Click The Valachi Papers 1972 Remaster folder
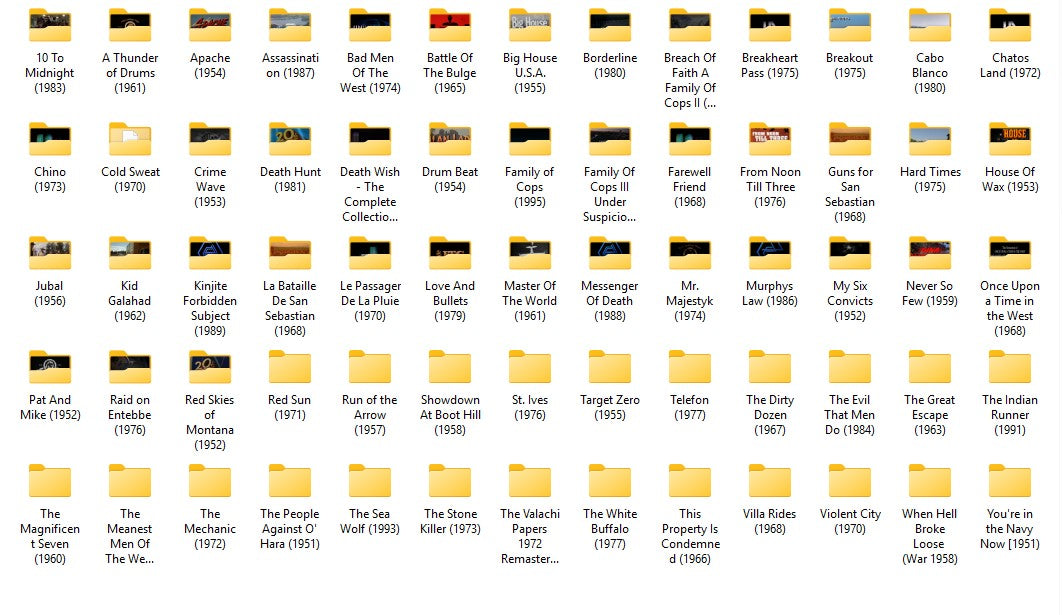The image size is (1062, 615). coord(530,481)
